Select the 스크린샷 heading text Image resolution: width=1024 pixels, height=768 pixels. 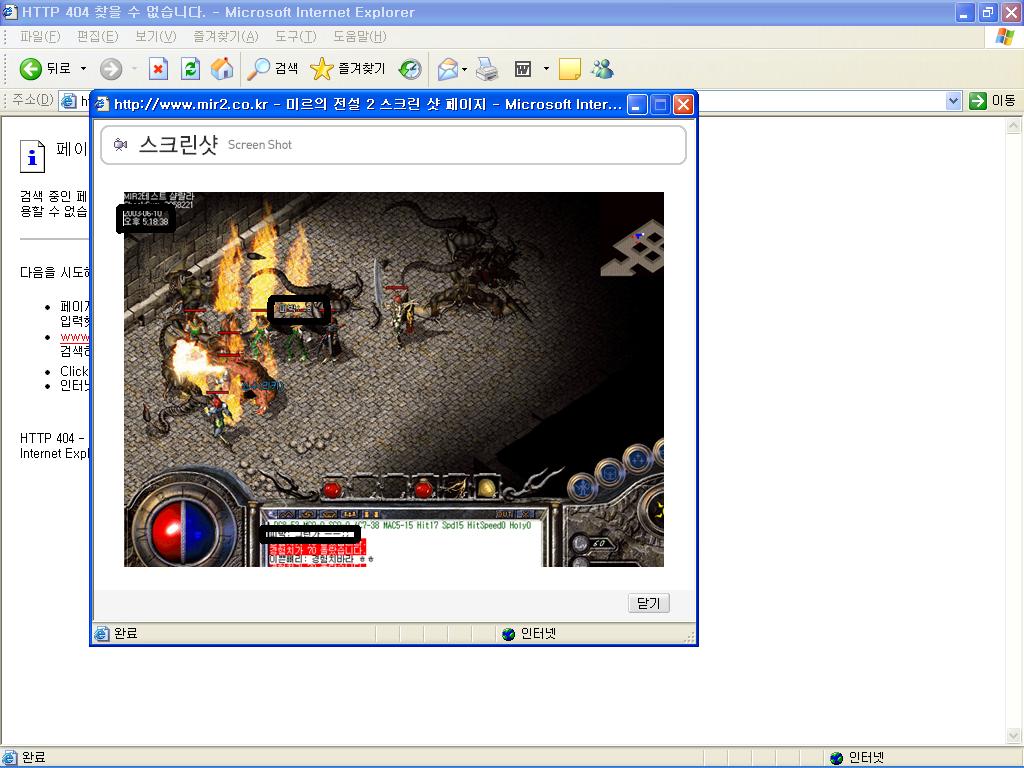(178, 144)
